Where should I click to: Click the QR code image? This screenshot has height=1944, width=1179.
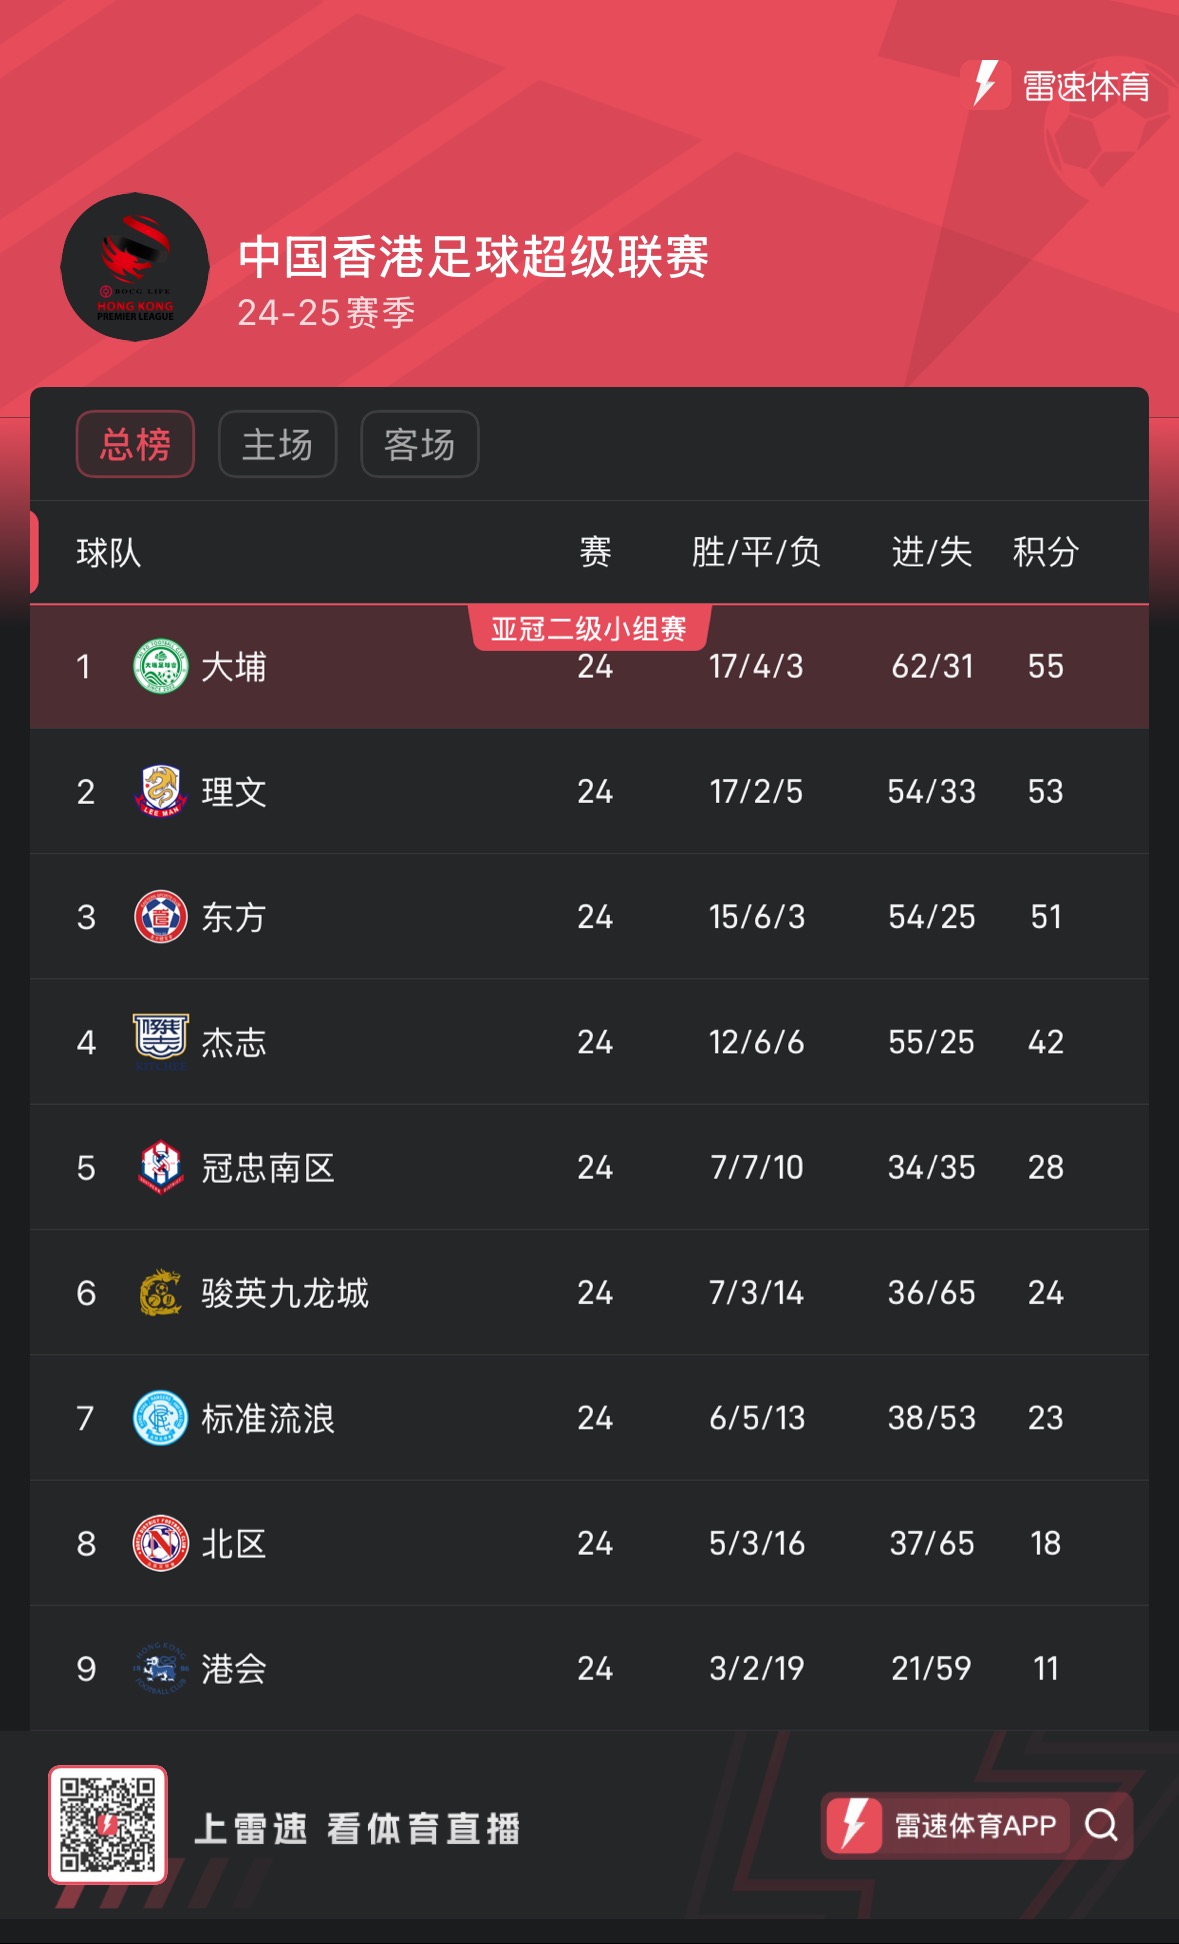coord(108,1825)
